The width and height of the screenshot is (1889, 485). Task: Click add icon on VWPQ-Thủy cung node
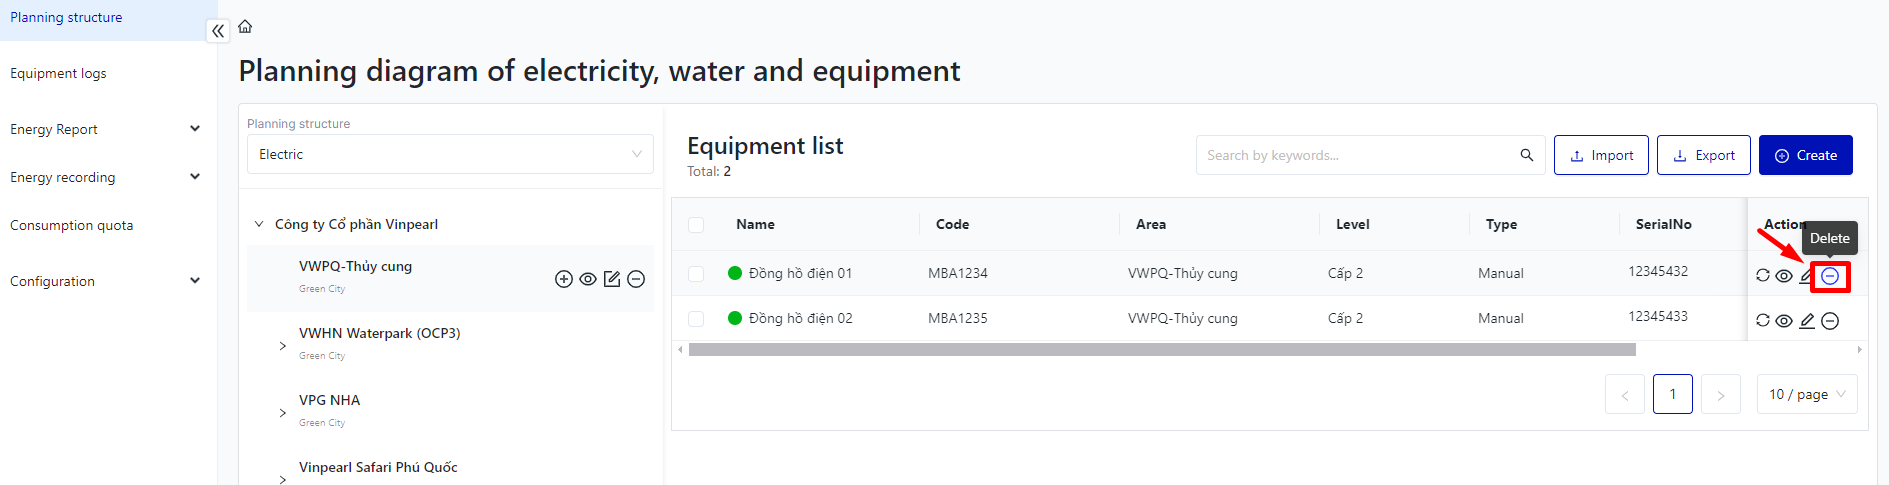click(564, 279)
